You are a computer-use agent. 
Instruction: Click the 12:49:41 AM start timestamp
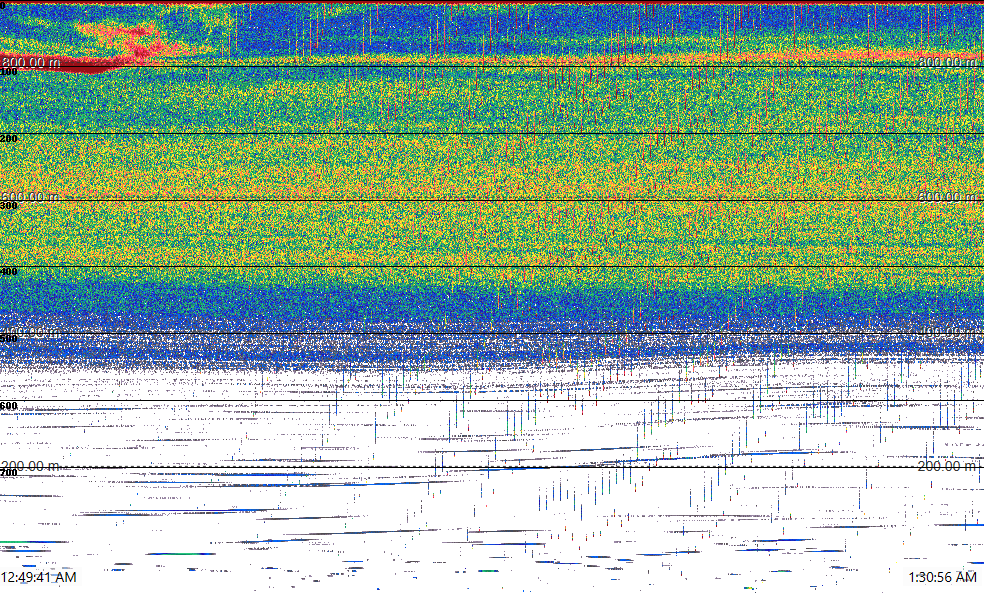pyautogui.click(x=39, y=577)
